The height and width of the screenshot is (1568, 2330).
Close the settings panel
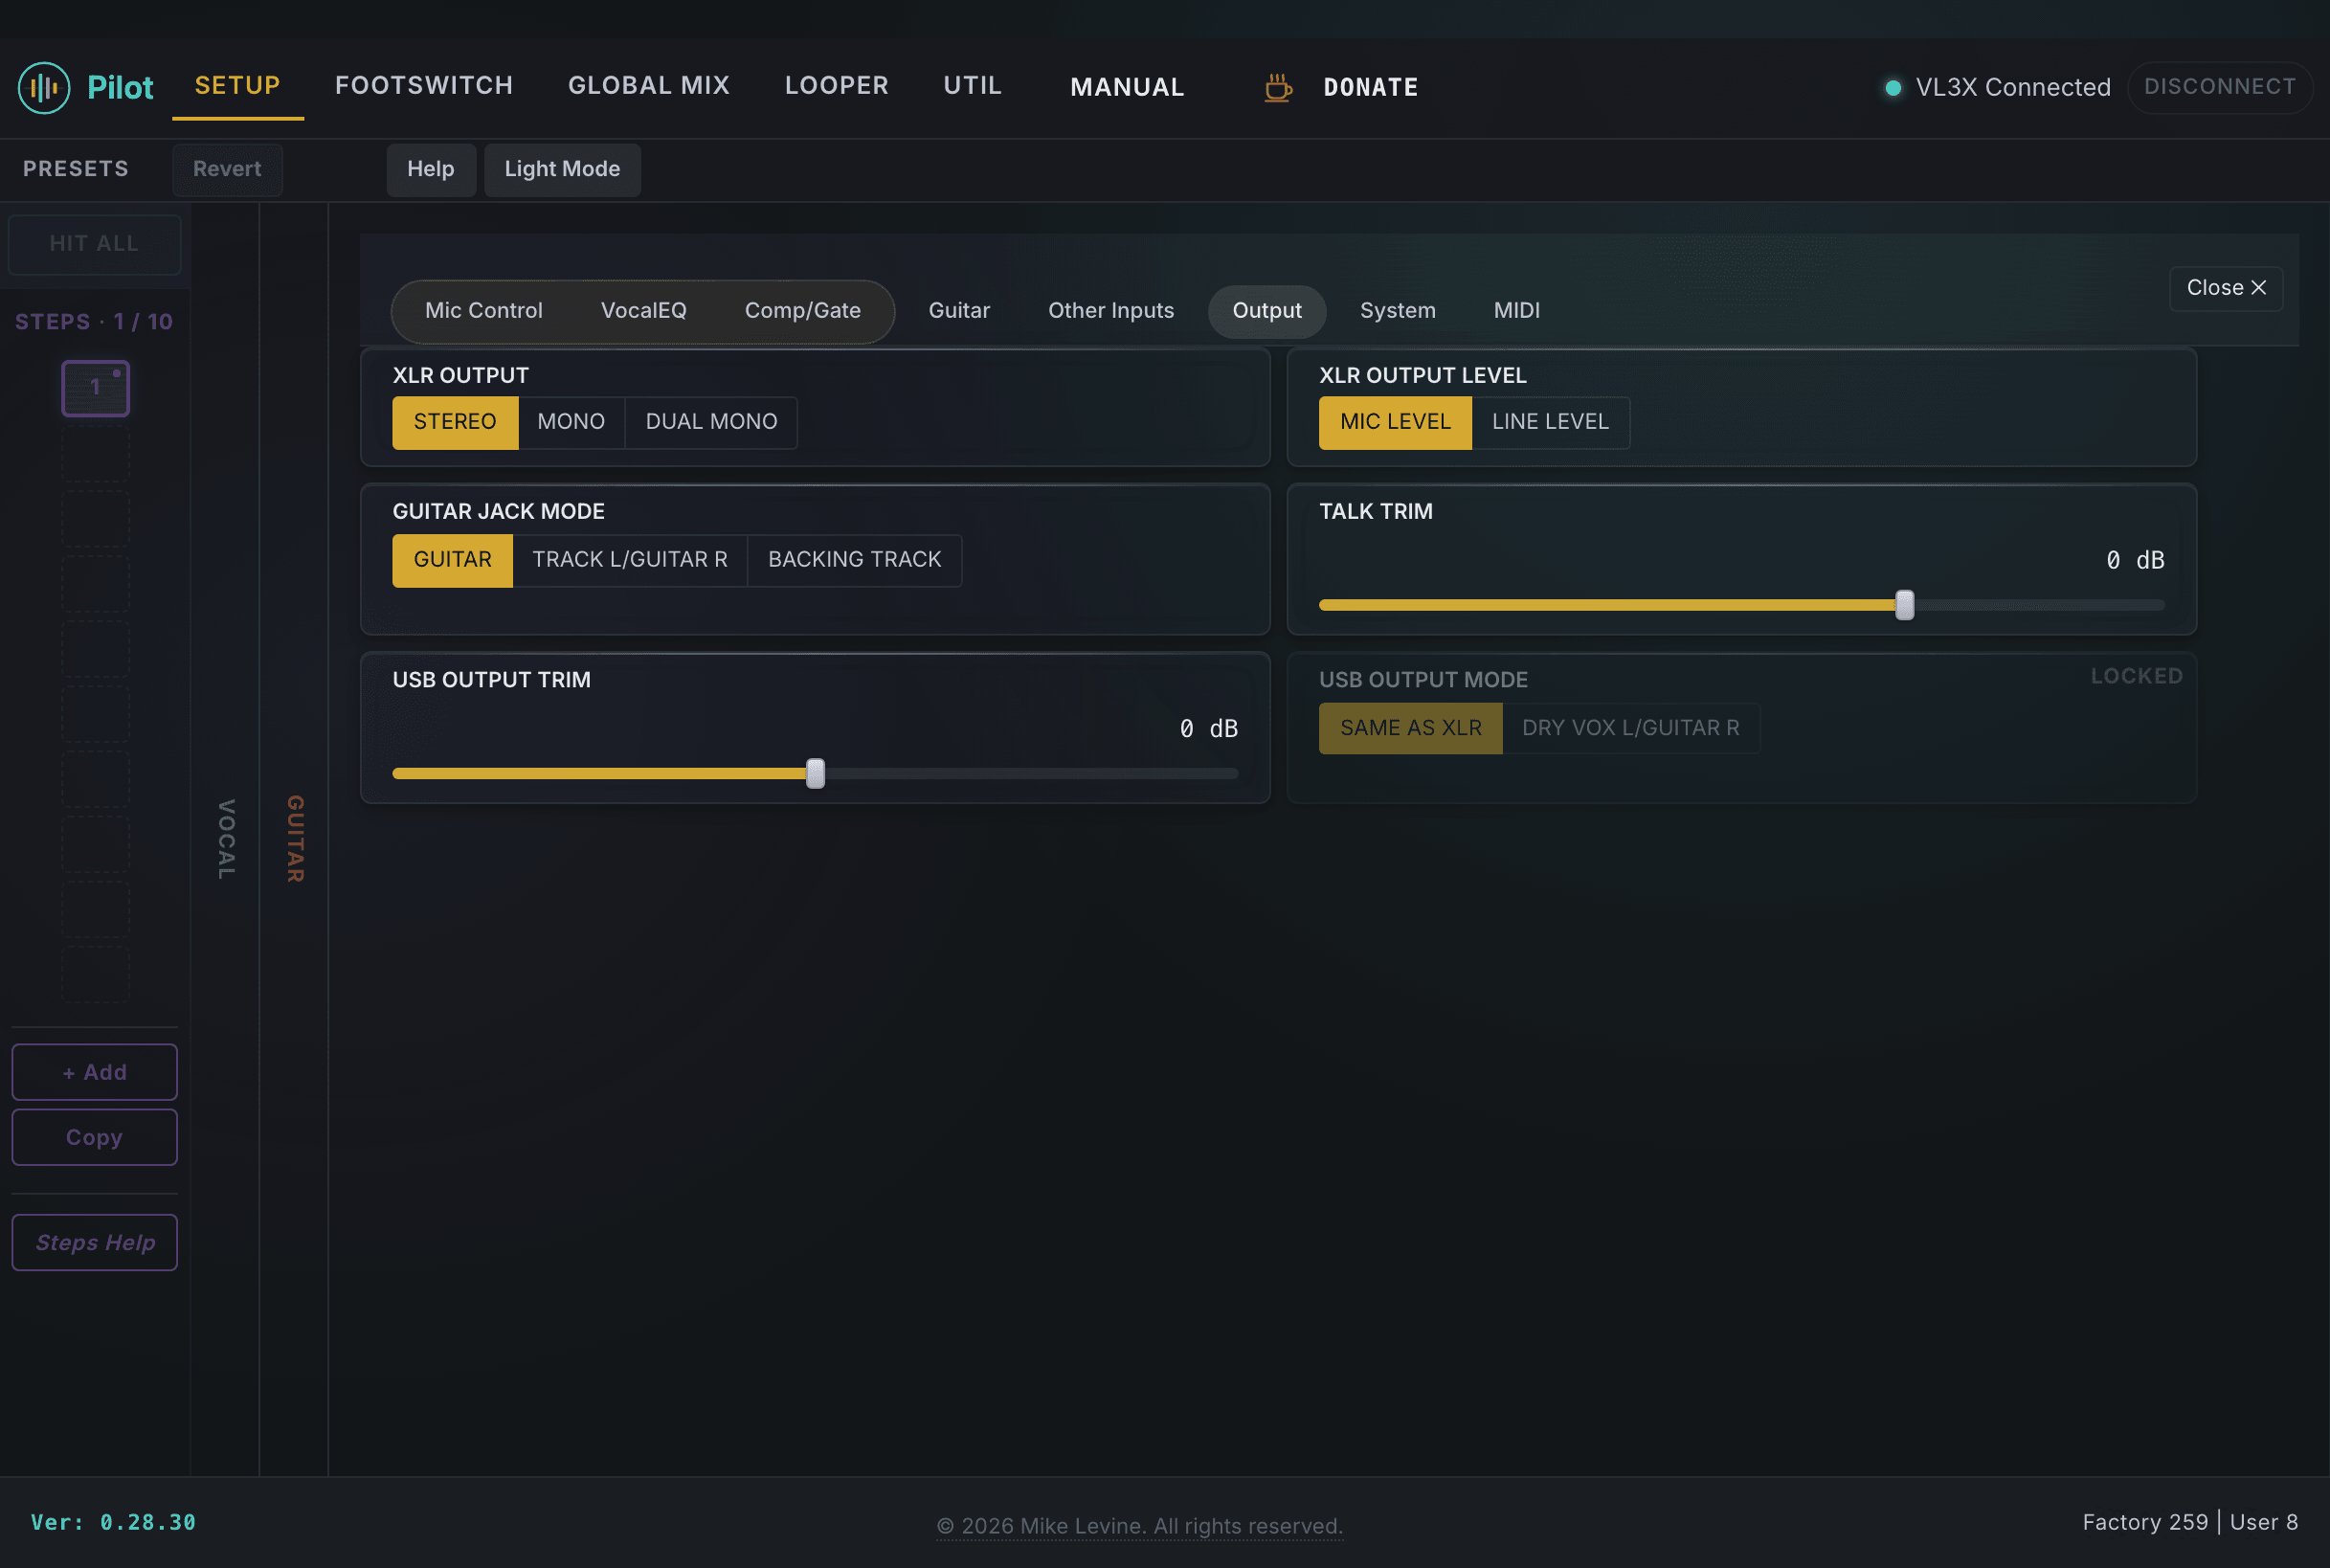click(2226, 288)
